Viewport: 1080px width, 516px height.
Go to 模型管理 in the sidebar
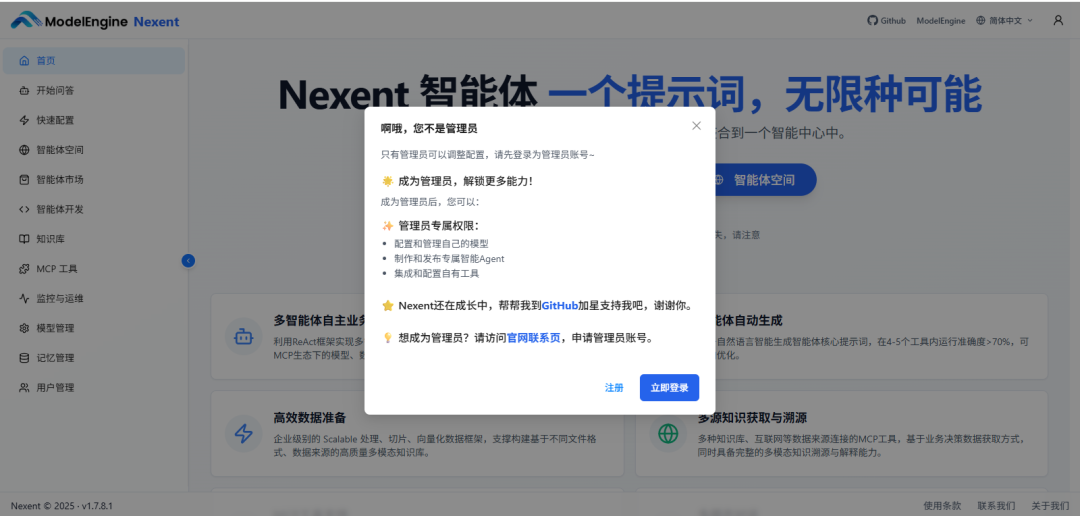tap(94, 328)
